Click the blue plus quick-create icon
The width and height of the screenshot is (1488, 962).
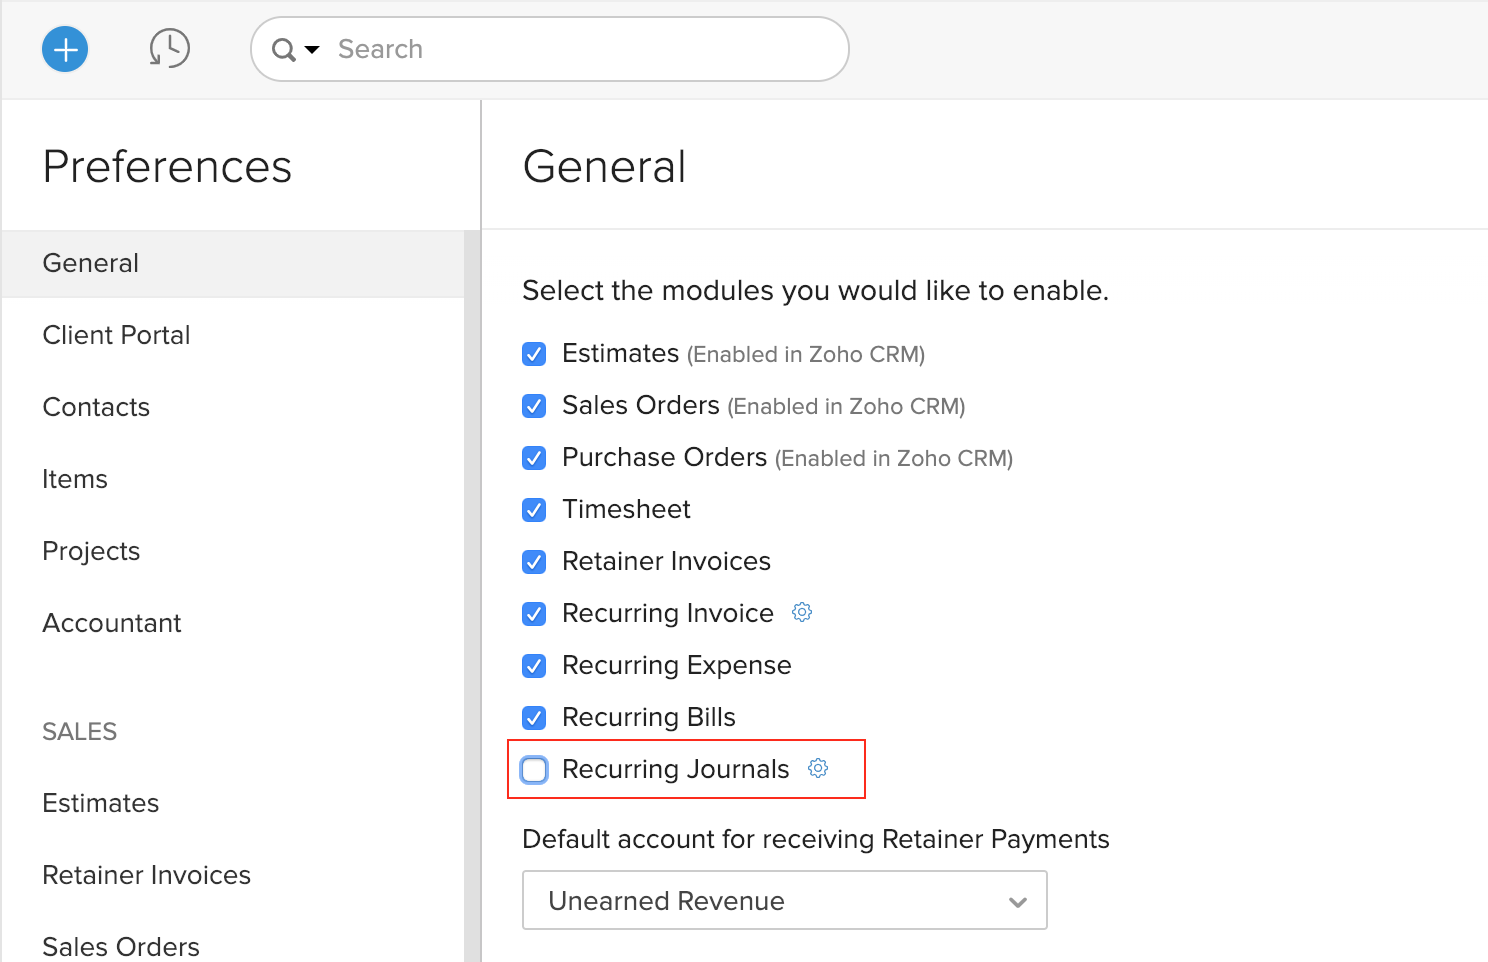coord(64,49)
